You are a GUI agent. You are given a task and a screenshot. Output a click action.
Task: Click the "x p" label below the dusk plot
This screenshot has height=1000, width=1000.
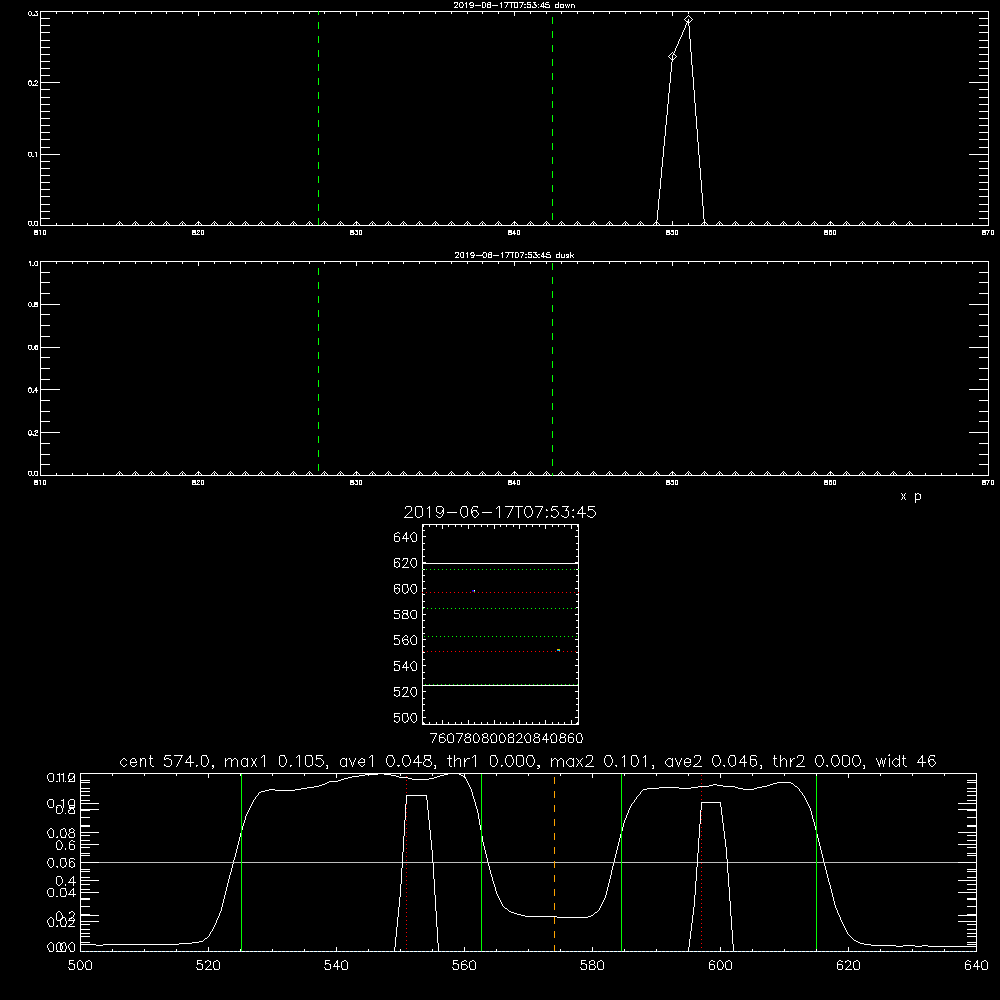[911, 496]
